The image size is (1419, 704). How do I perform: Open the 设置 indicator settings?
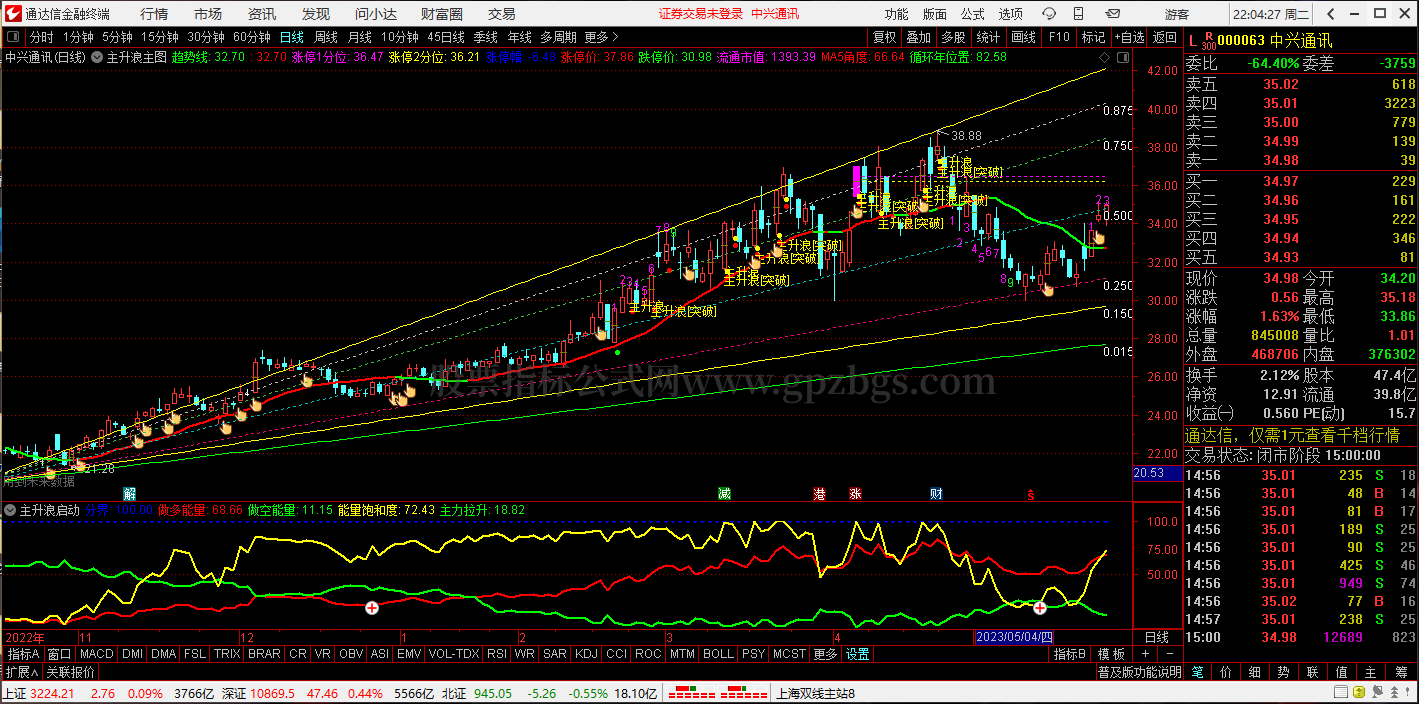858,654
